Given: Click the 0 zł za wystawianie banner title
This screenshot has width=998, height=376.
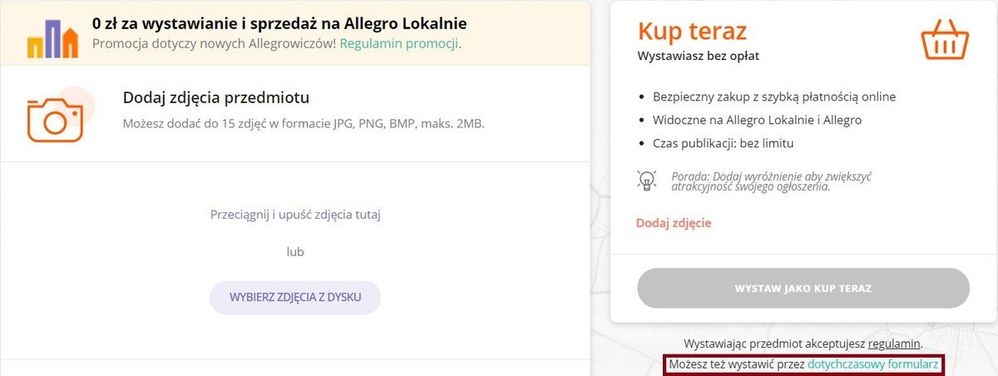Looking at the screenshot, I should coord(279,24).
